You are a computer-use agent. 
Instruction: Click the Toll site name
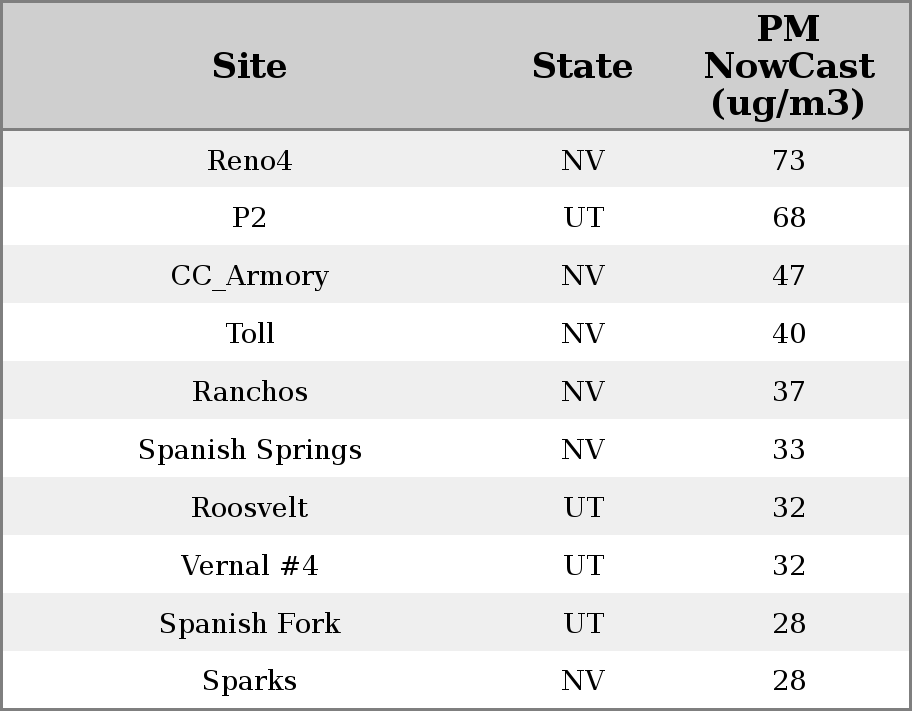coord(250,334)
